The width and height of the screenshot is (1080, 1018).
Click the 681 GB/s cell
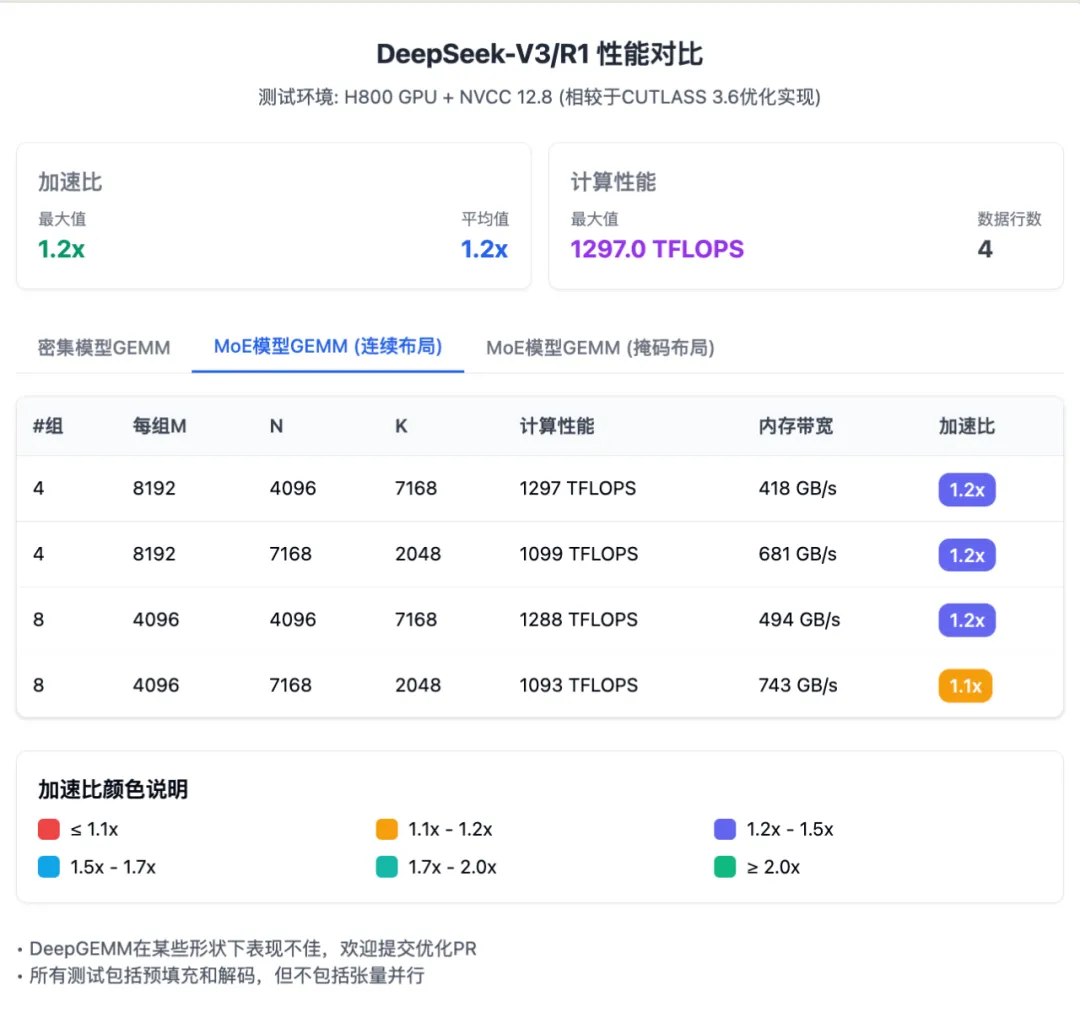[x=798, y=554]
